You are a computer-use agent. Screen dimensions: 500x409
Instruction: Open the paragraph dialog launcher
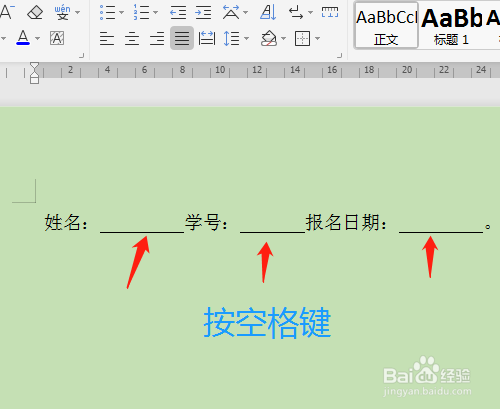pyautogui.click(x=340, y=56)
